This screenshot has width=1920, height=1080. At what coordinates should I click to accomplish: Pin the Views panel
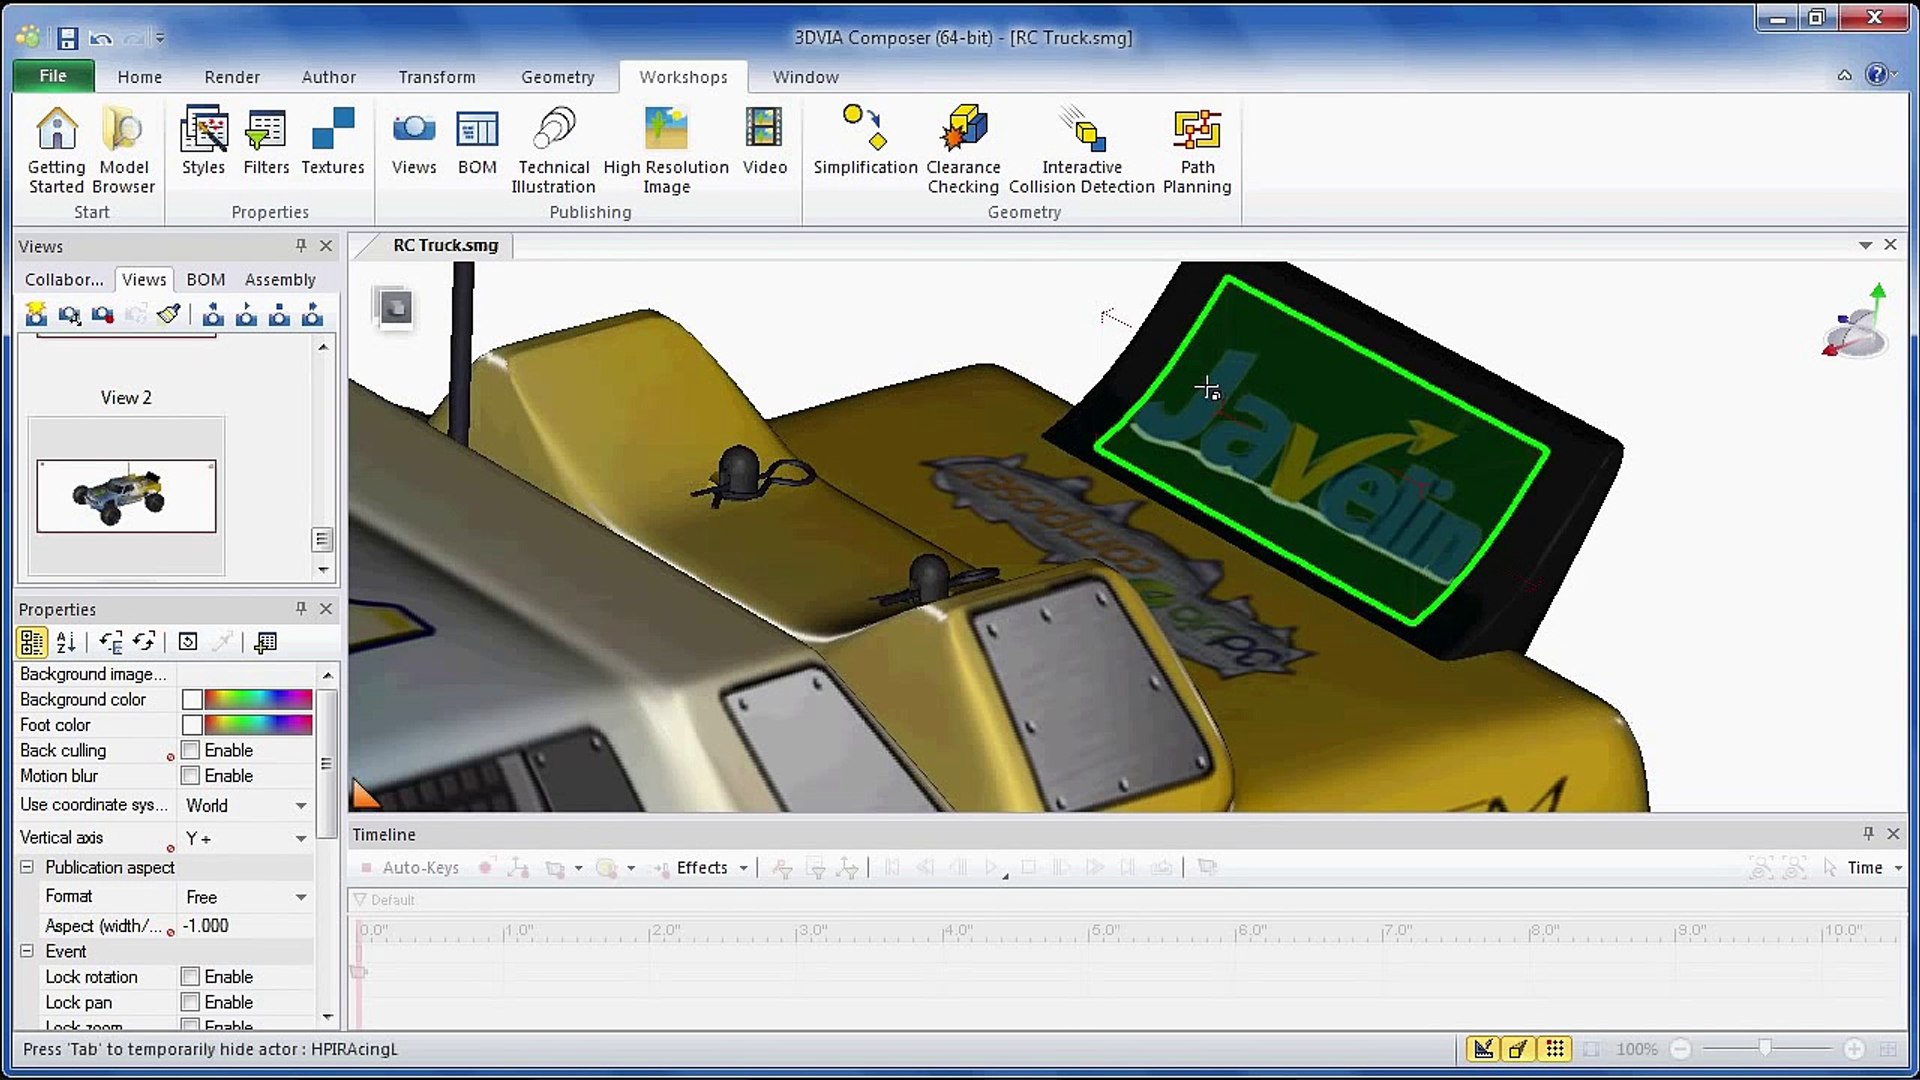(301, 245)
